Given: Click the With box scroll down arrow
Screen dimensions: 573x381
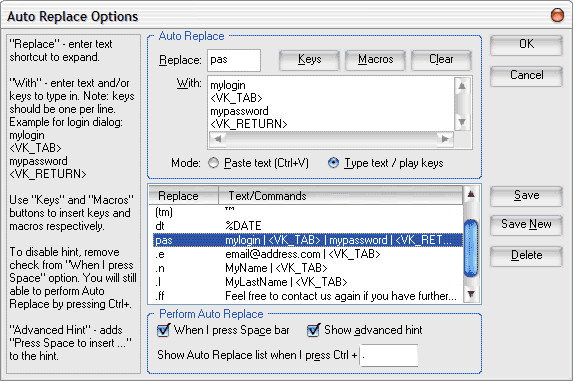Looking at the screenshot, I should (x=462, y=122).
